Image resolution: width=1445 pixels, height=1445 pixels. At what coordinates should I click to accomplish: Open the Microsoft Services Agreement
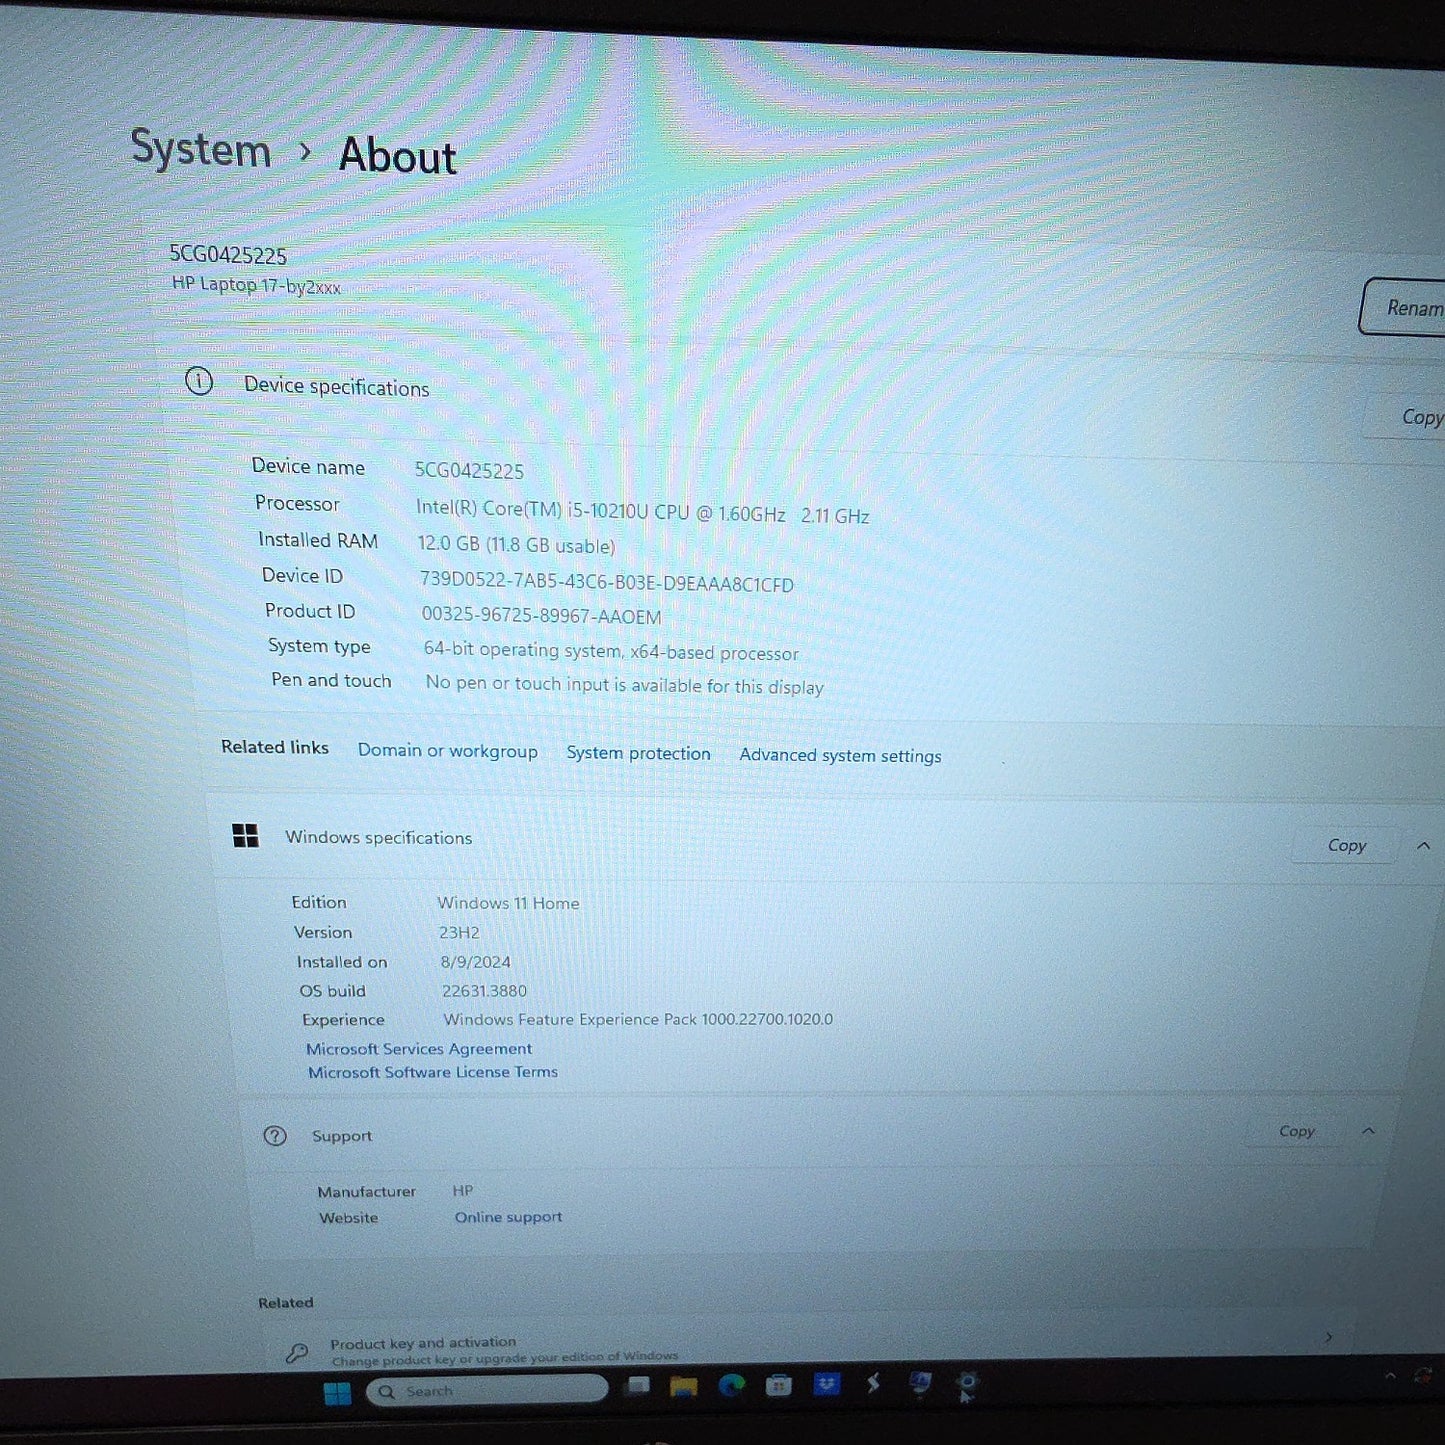[x=419, y=1048]
